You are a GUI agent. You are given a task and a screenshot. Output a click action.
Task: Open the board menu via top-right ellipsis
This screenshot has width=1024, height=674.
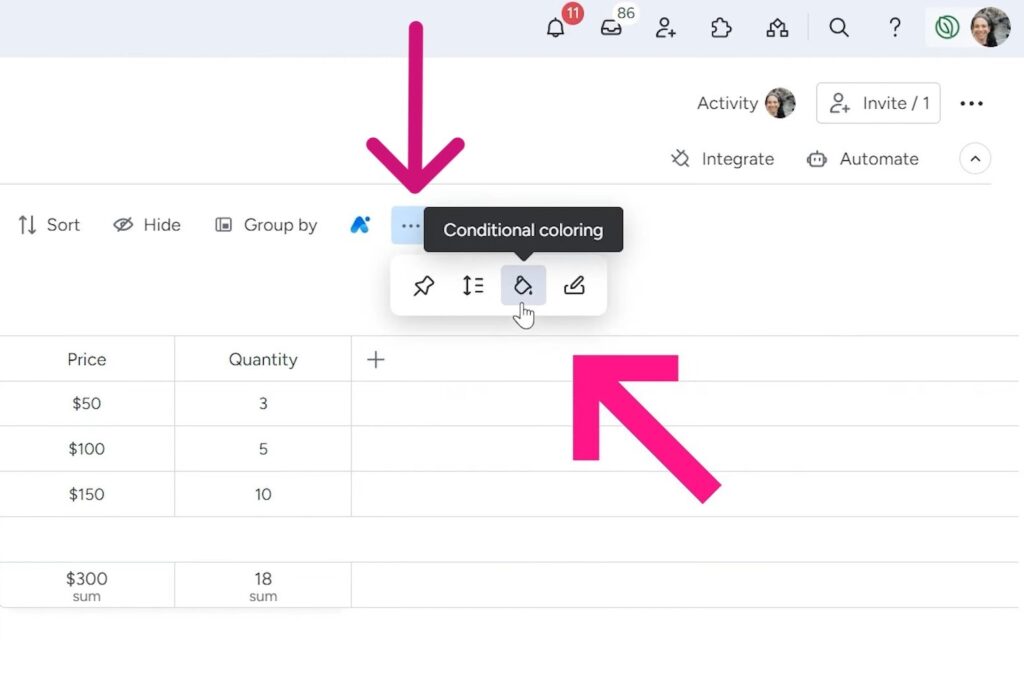pos(971,103)
